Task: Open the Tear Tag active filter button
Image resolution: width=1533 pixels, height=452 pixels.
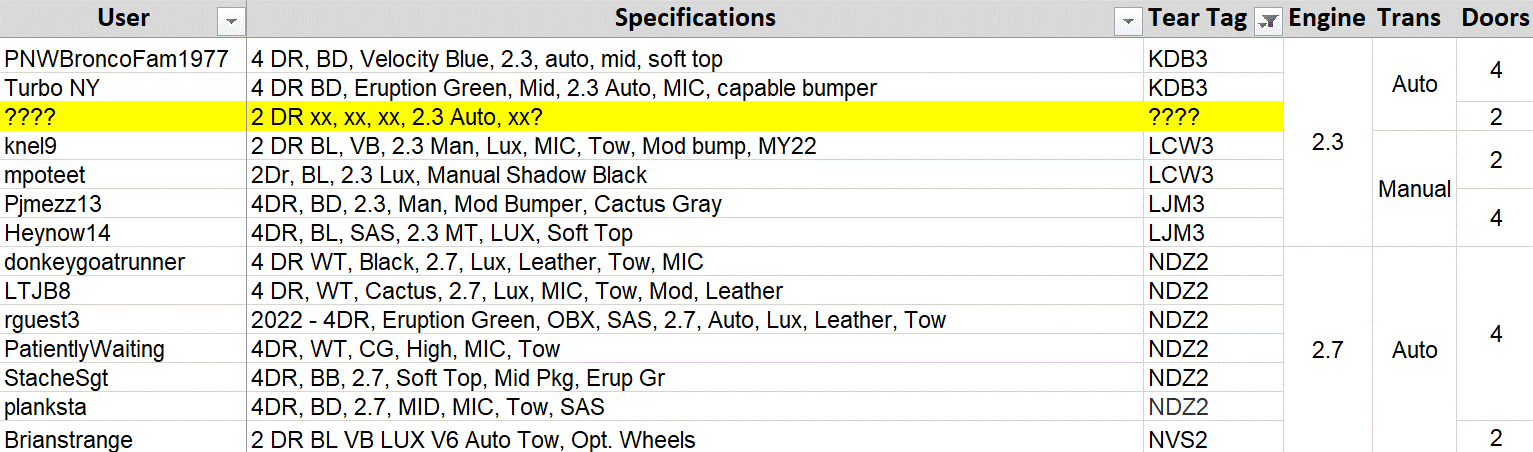Action: [1269, 21]
